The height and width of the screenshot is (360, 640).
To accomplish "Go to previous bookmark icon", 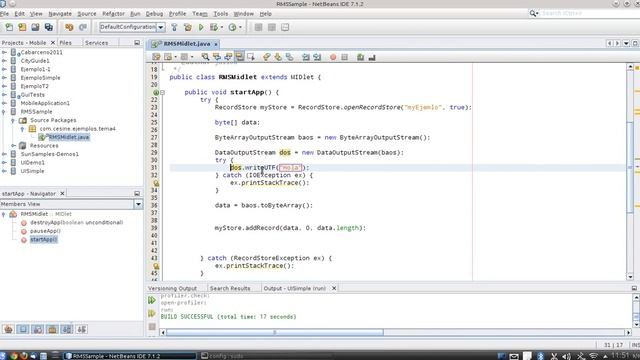I will (267, 57).
